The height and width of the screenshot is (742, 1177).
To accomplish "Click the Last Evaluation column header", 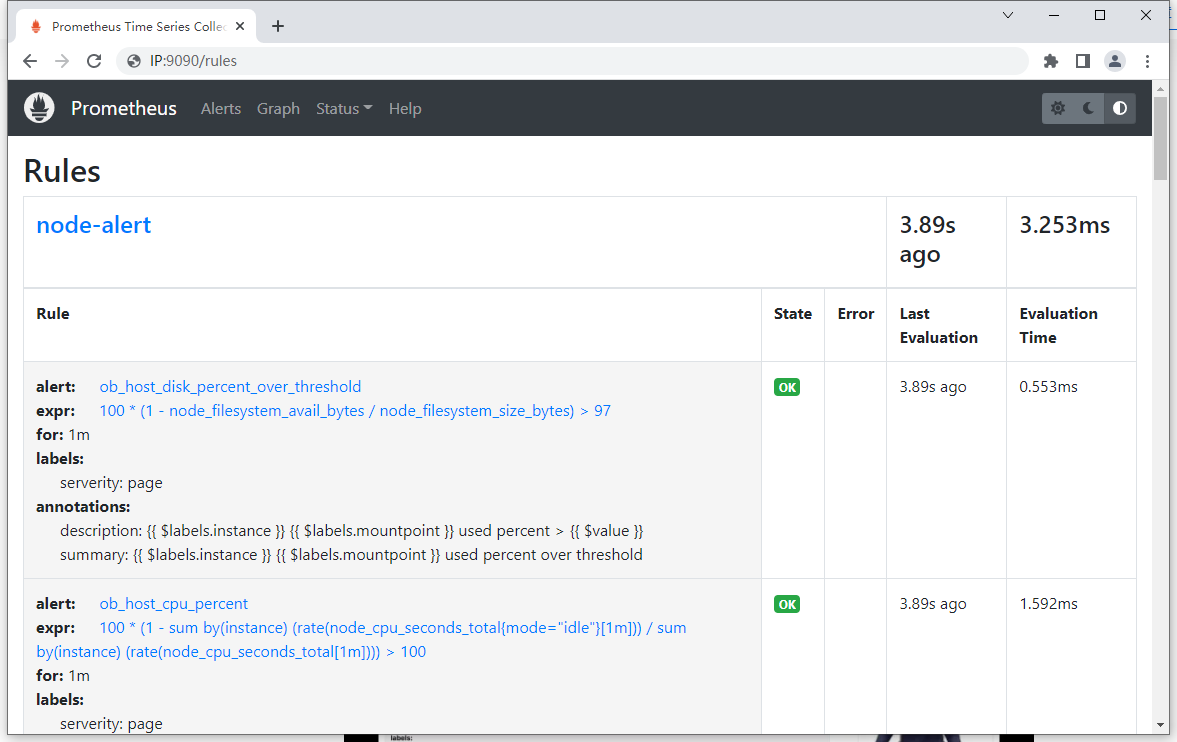I will tap(938, 325).
